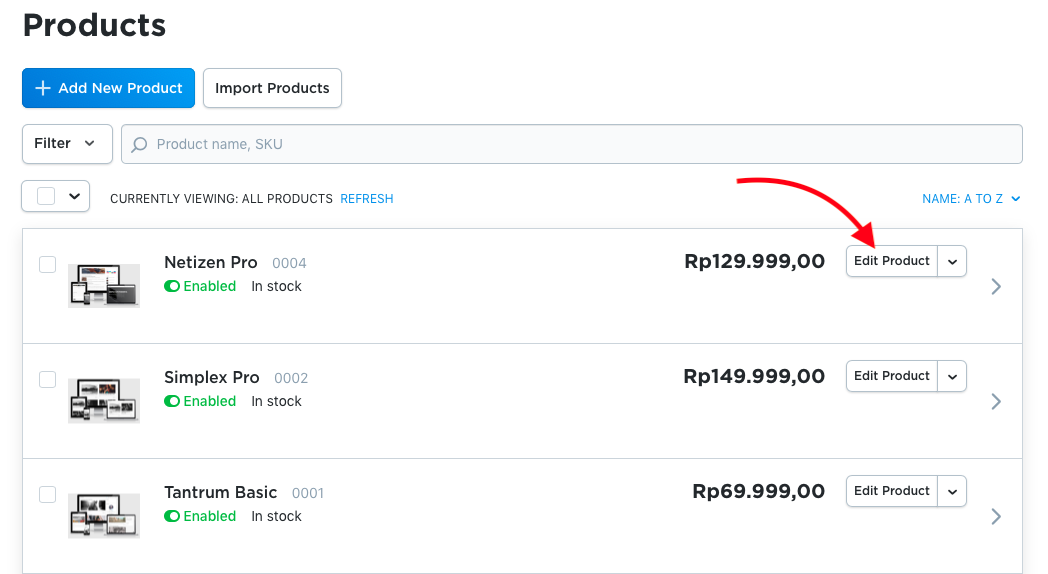Toggle Enabled switch for Tantrum Basic
The image size is (1048, 574).
(172, 516)
